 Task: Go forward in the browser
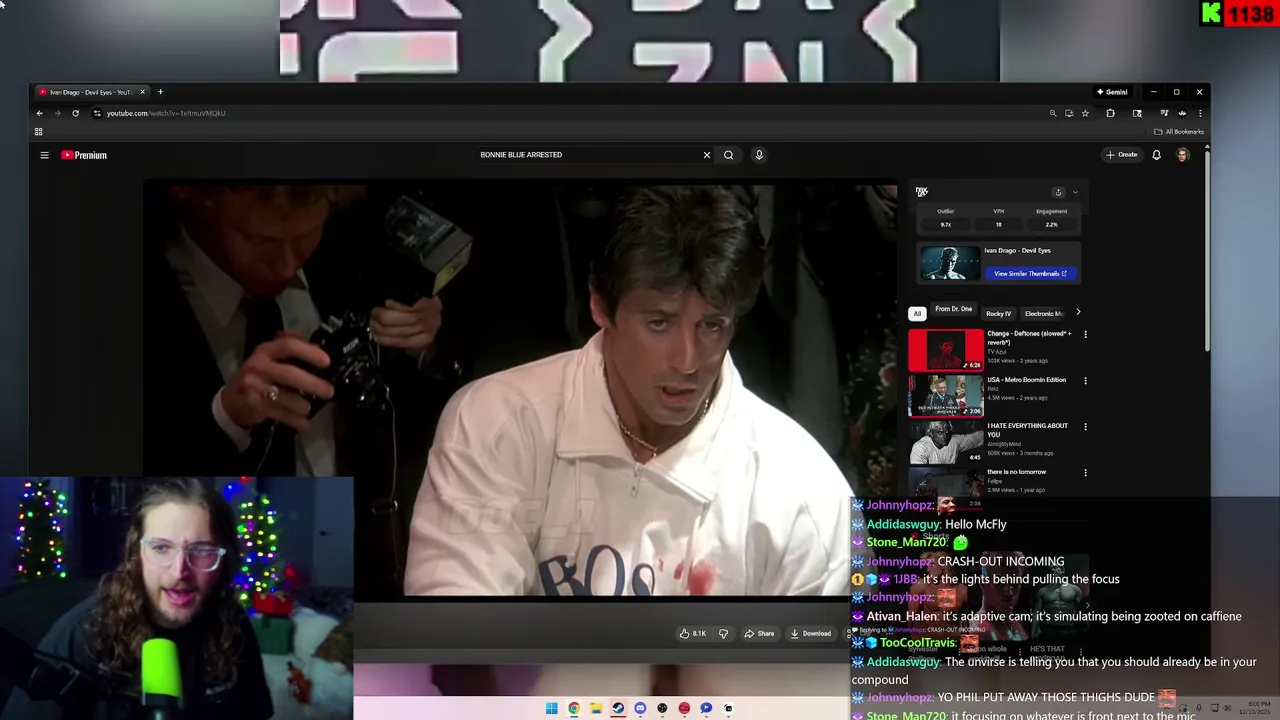pos(57,113)
